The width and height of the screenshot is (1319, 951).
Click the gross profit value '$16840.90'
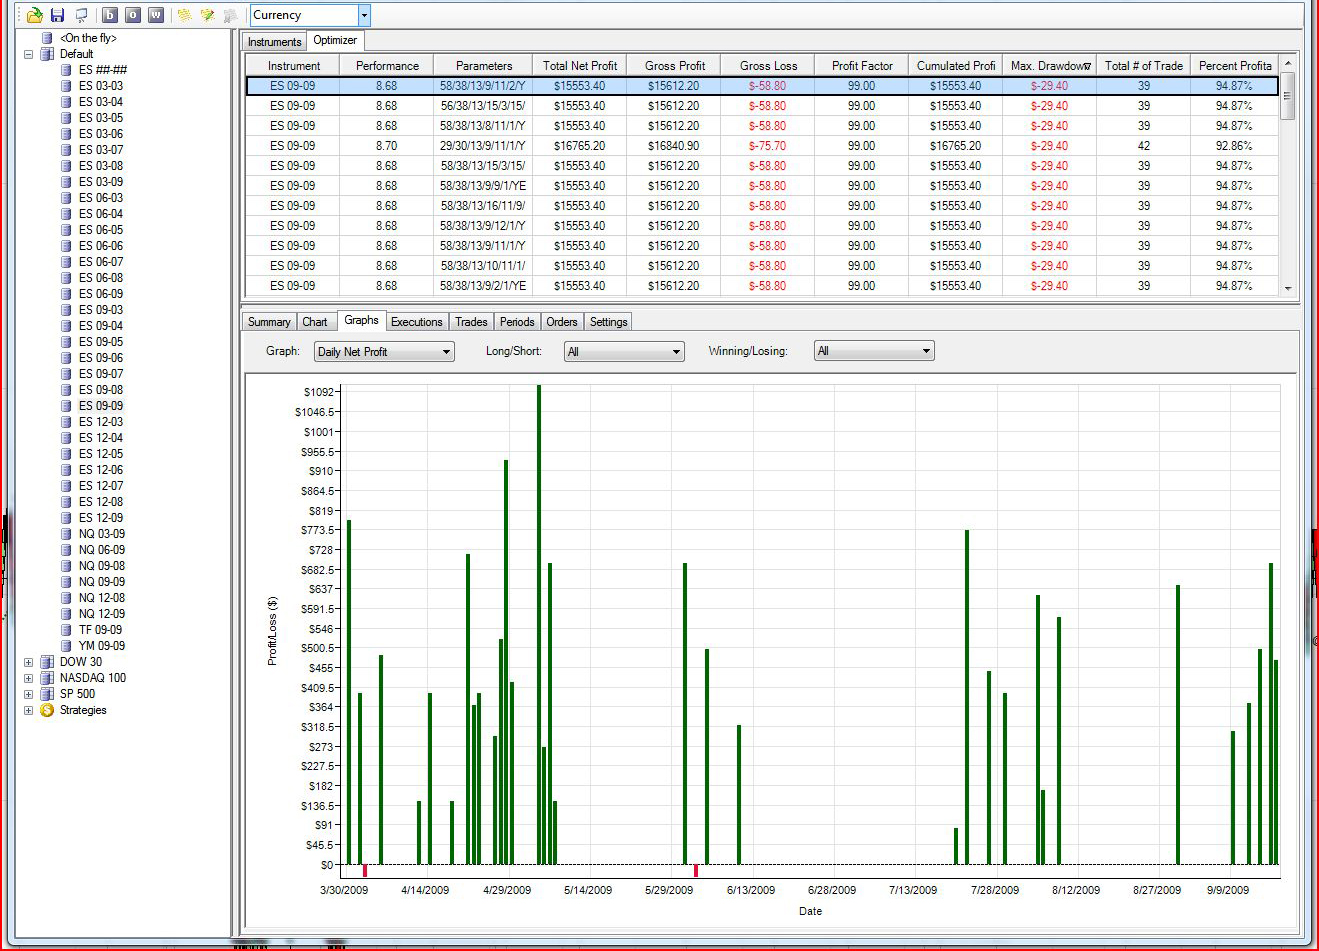point(674,146)
